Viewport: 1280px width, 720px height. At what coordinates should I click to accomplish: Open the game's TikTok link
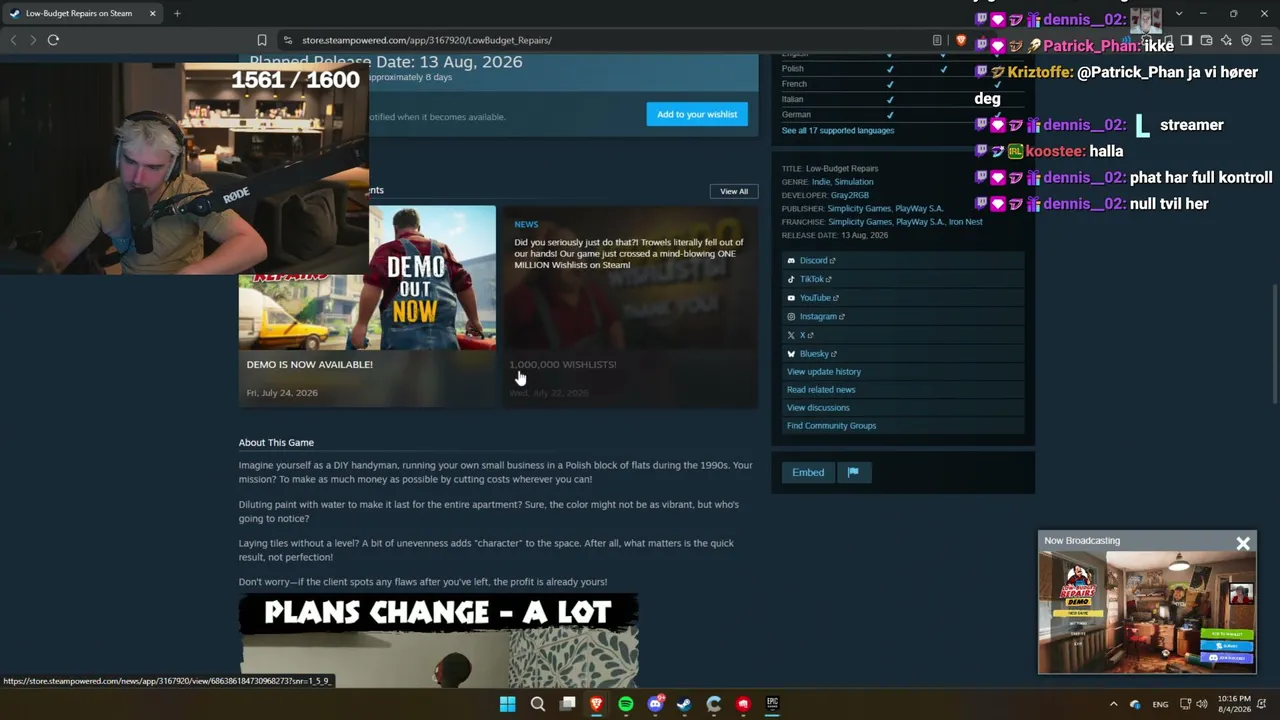click(x=812, y=279)
